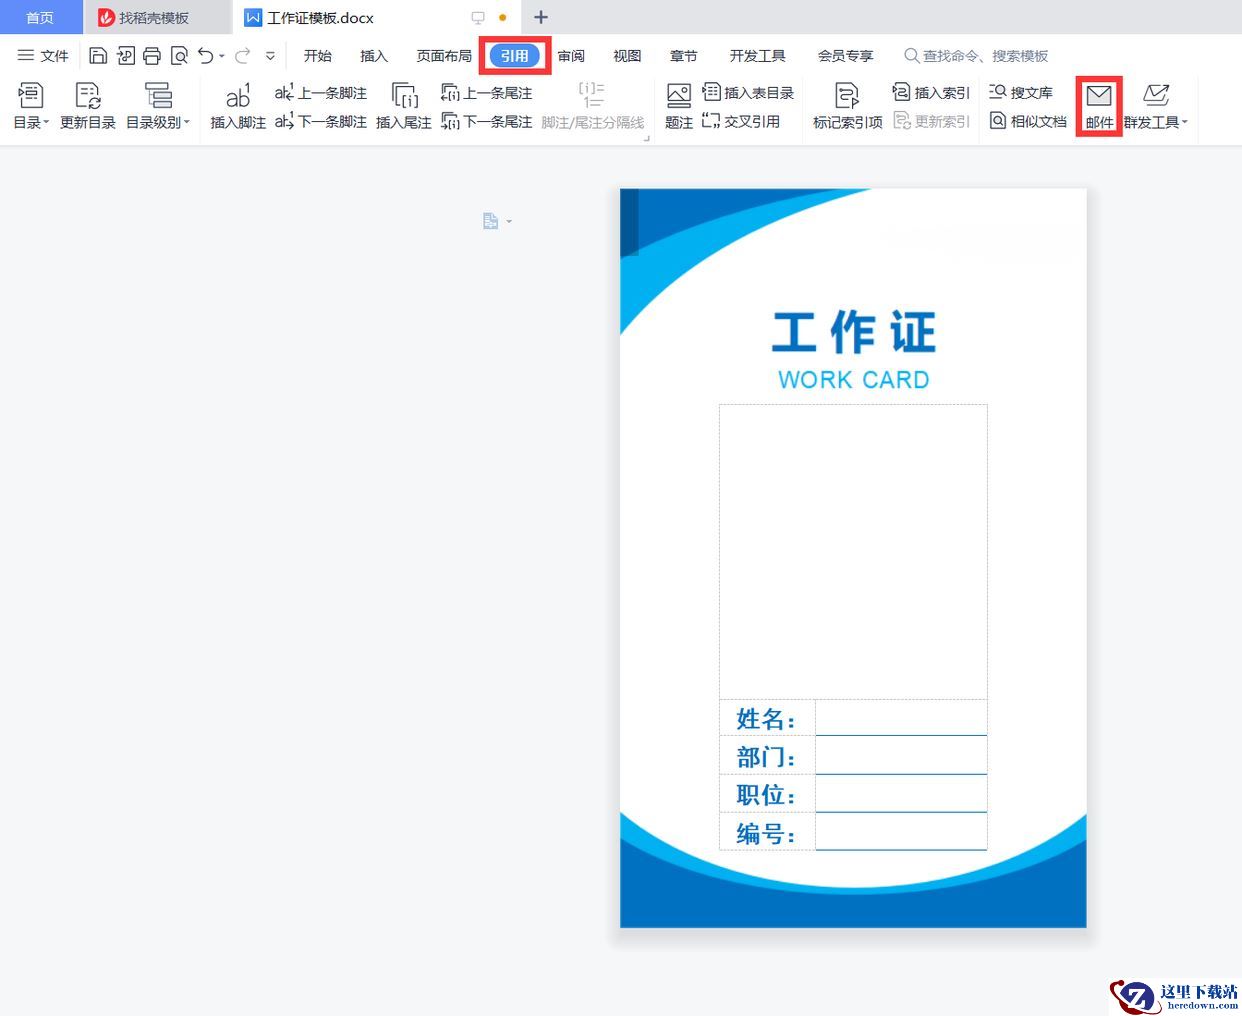This screenshot has height=1016, width=1242.
Task: Open quick access toolbar customize arrow
Action: (270, 56)
